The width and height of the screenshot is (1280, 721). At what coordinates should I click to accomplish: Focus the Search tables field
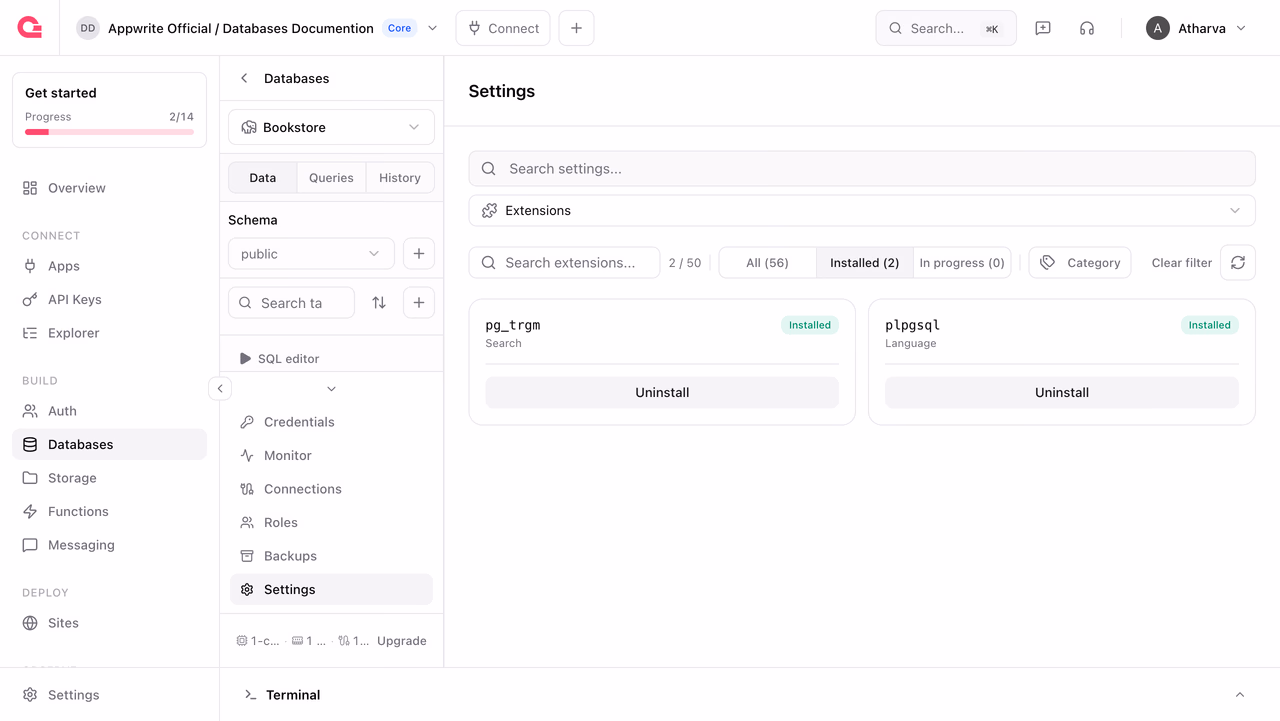[292, 303]
